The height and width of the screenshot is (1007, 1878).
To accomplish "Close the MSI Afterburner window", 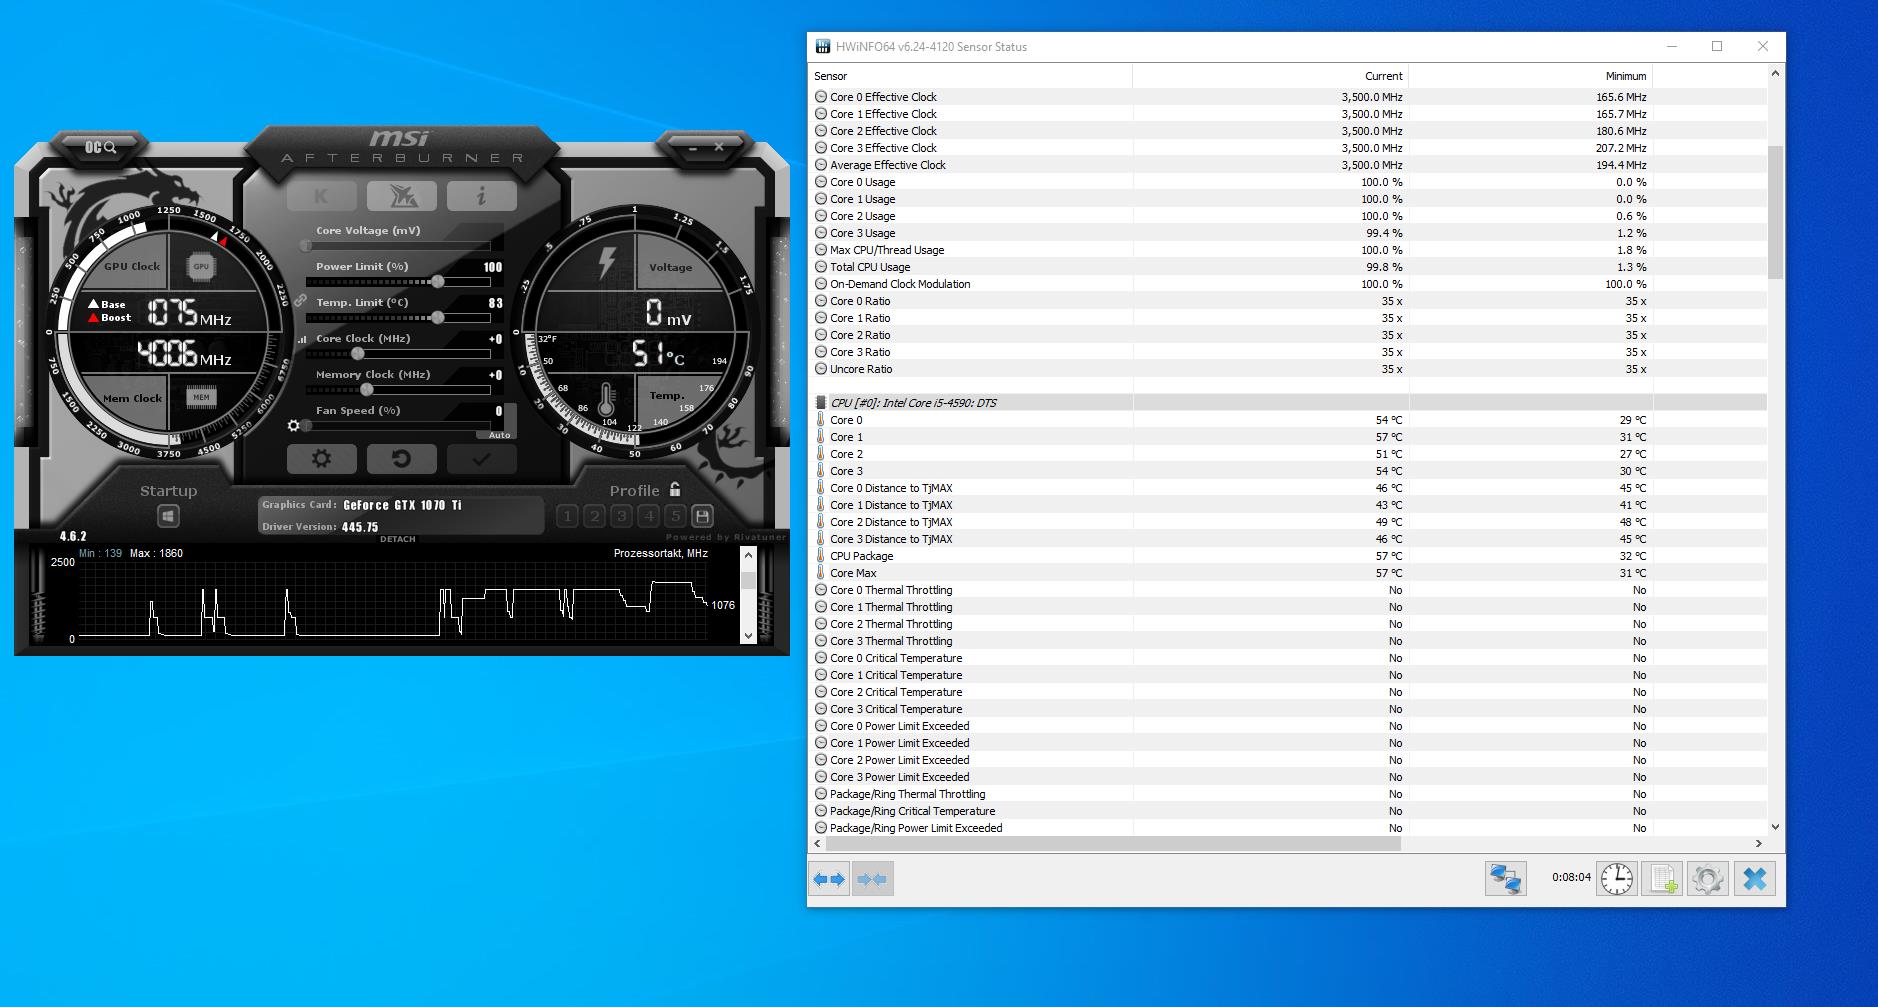I will pos(719,147).
